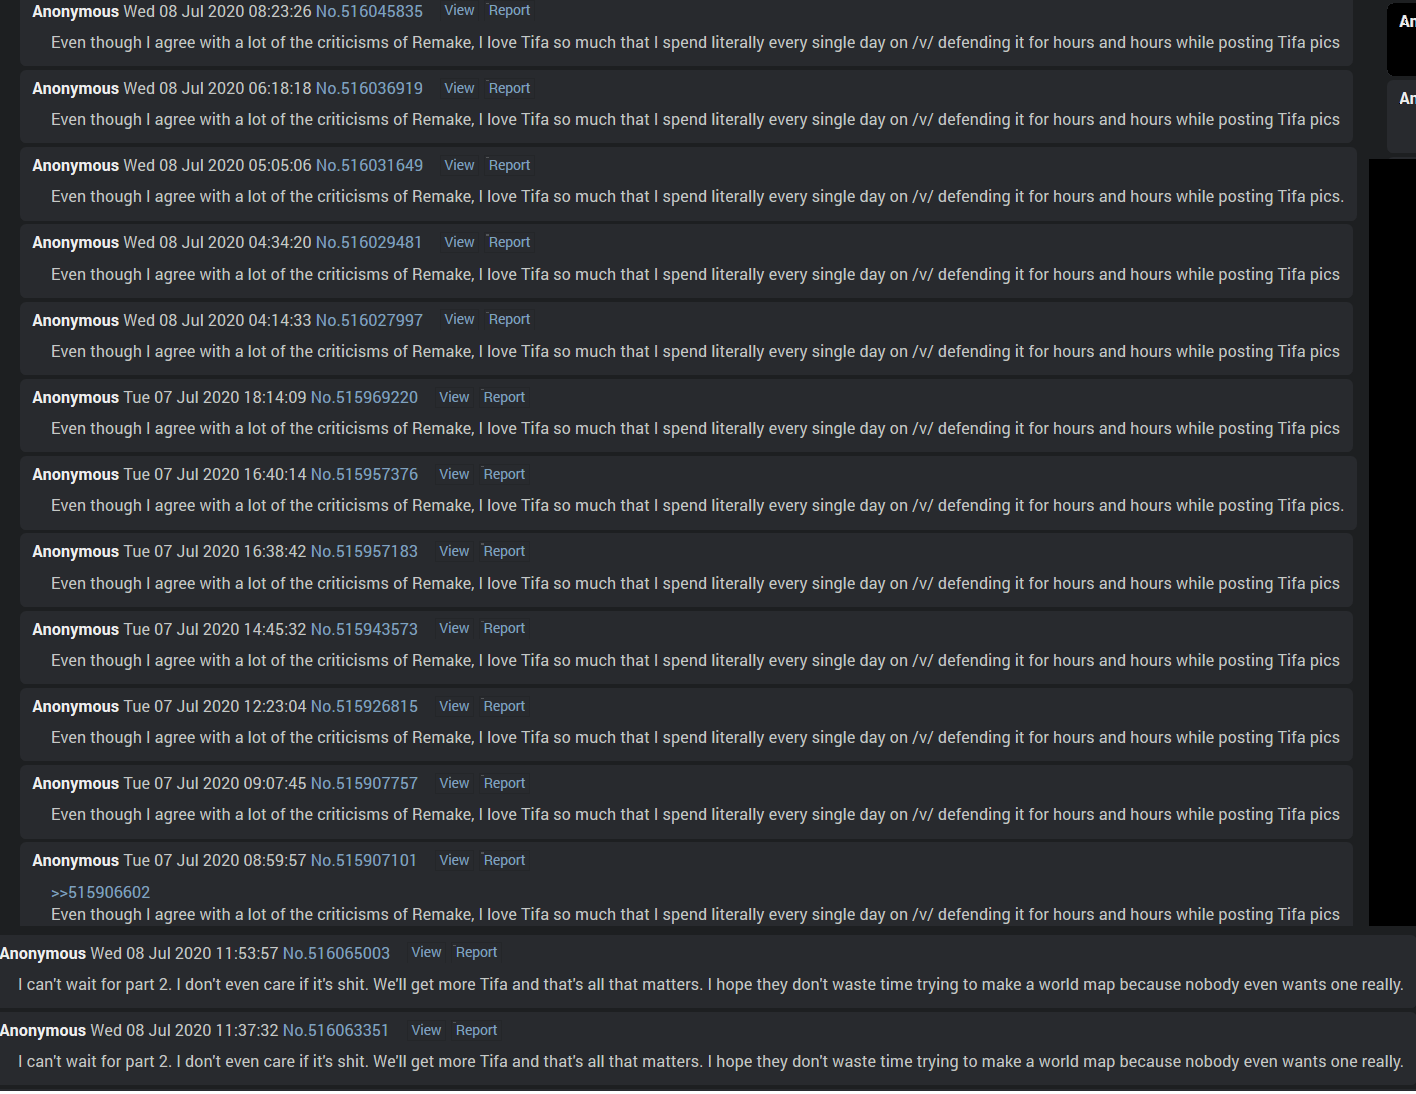Screen dimensions: 1416x1094
Task: Report post No.516045835
Action: point(509,10)
